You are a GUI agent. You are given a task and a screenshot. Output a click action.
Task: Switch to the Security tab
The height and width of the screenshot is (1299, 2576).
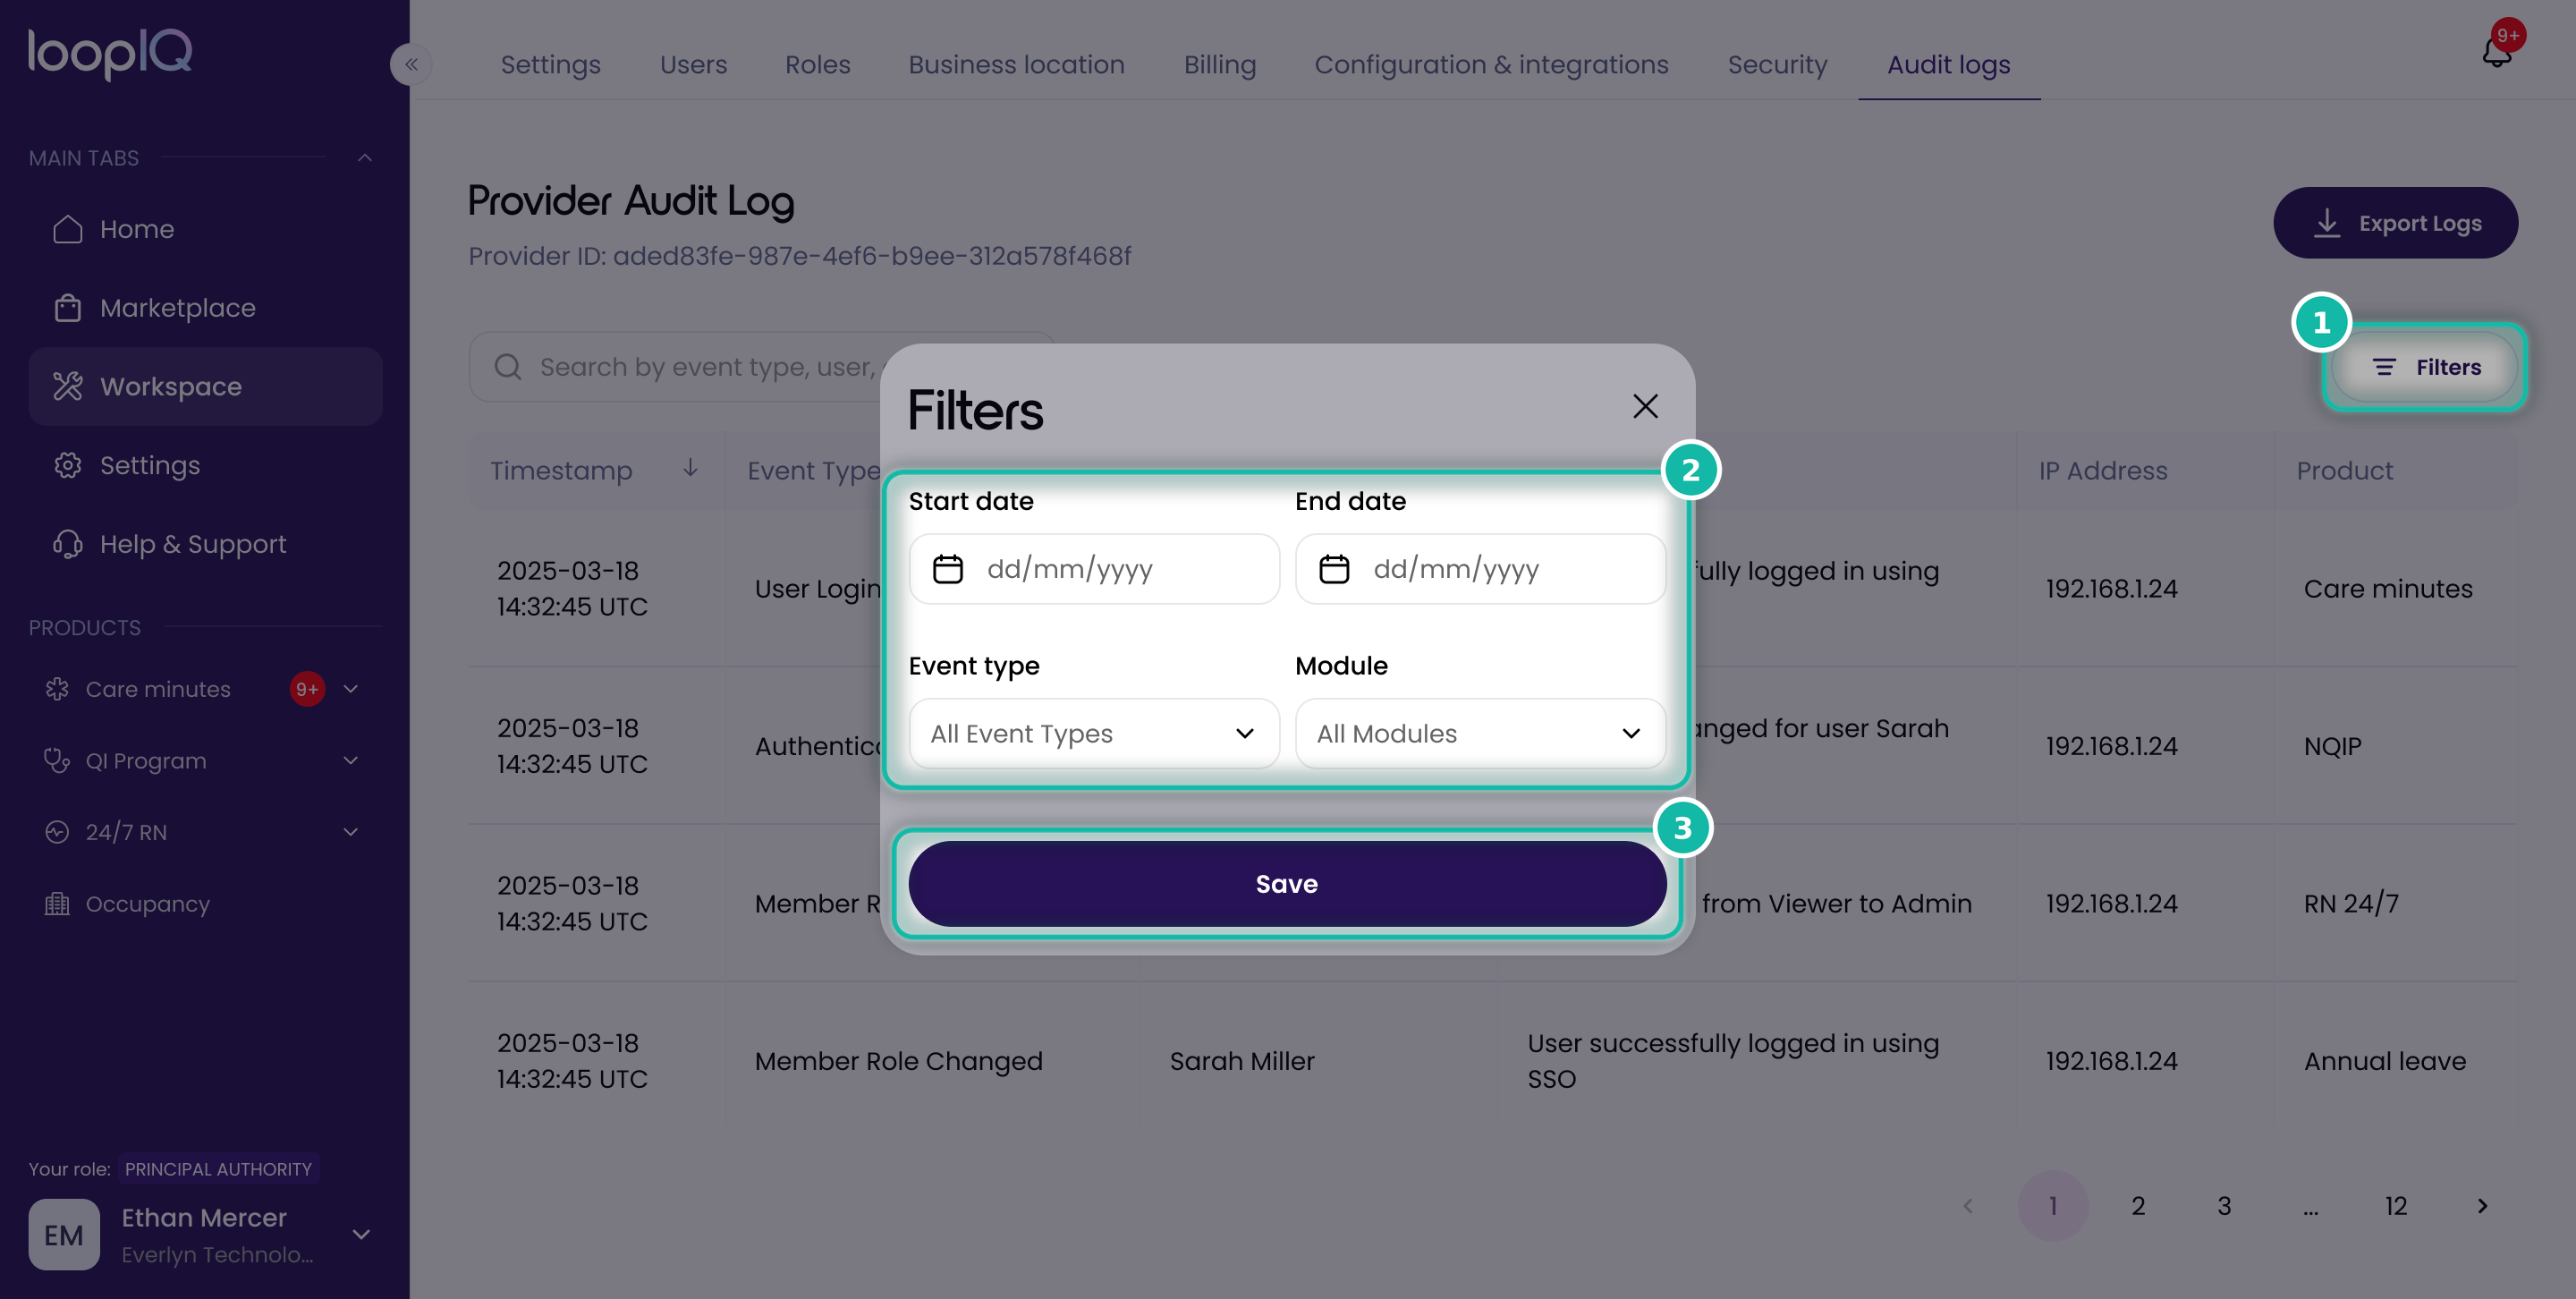coord(1777,65)
